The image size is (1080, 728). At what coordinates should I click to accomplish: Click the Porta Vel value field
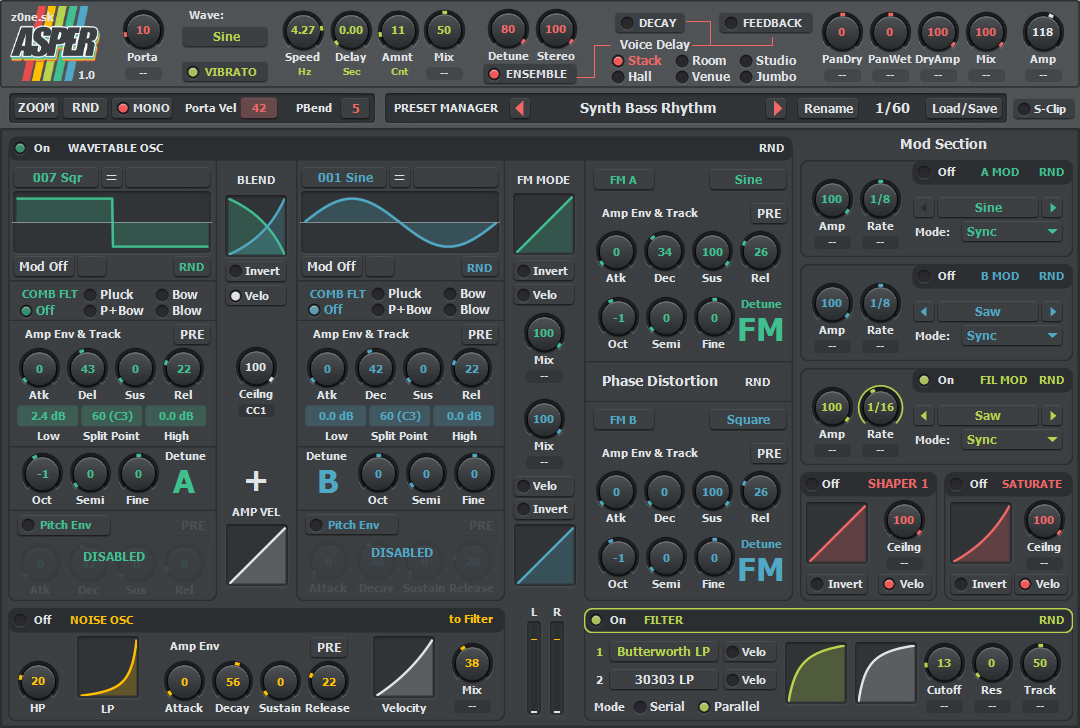tap(259, 108)
